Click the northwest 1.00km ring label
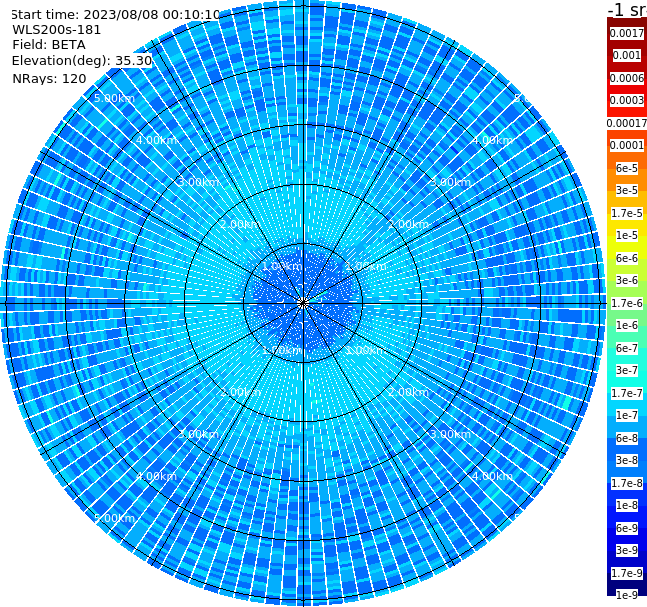The height and width of the screenshot is (607, 647). tap(282, 266)
